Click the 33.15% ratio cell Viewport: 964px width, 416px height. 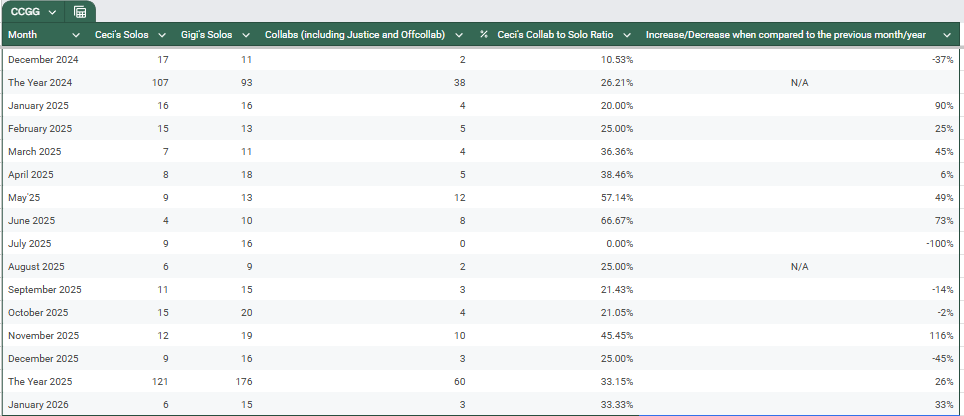click(618, 382)
